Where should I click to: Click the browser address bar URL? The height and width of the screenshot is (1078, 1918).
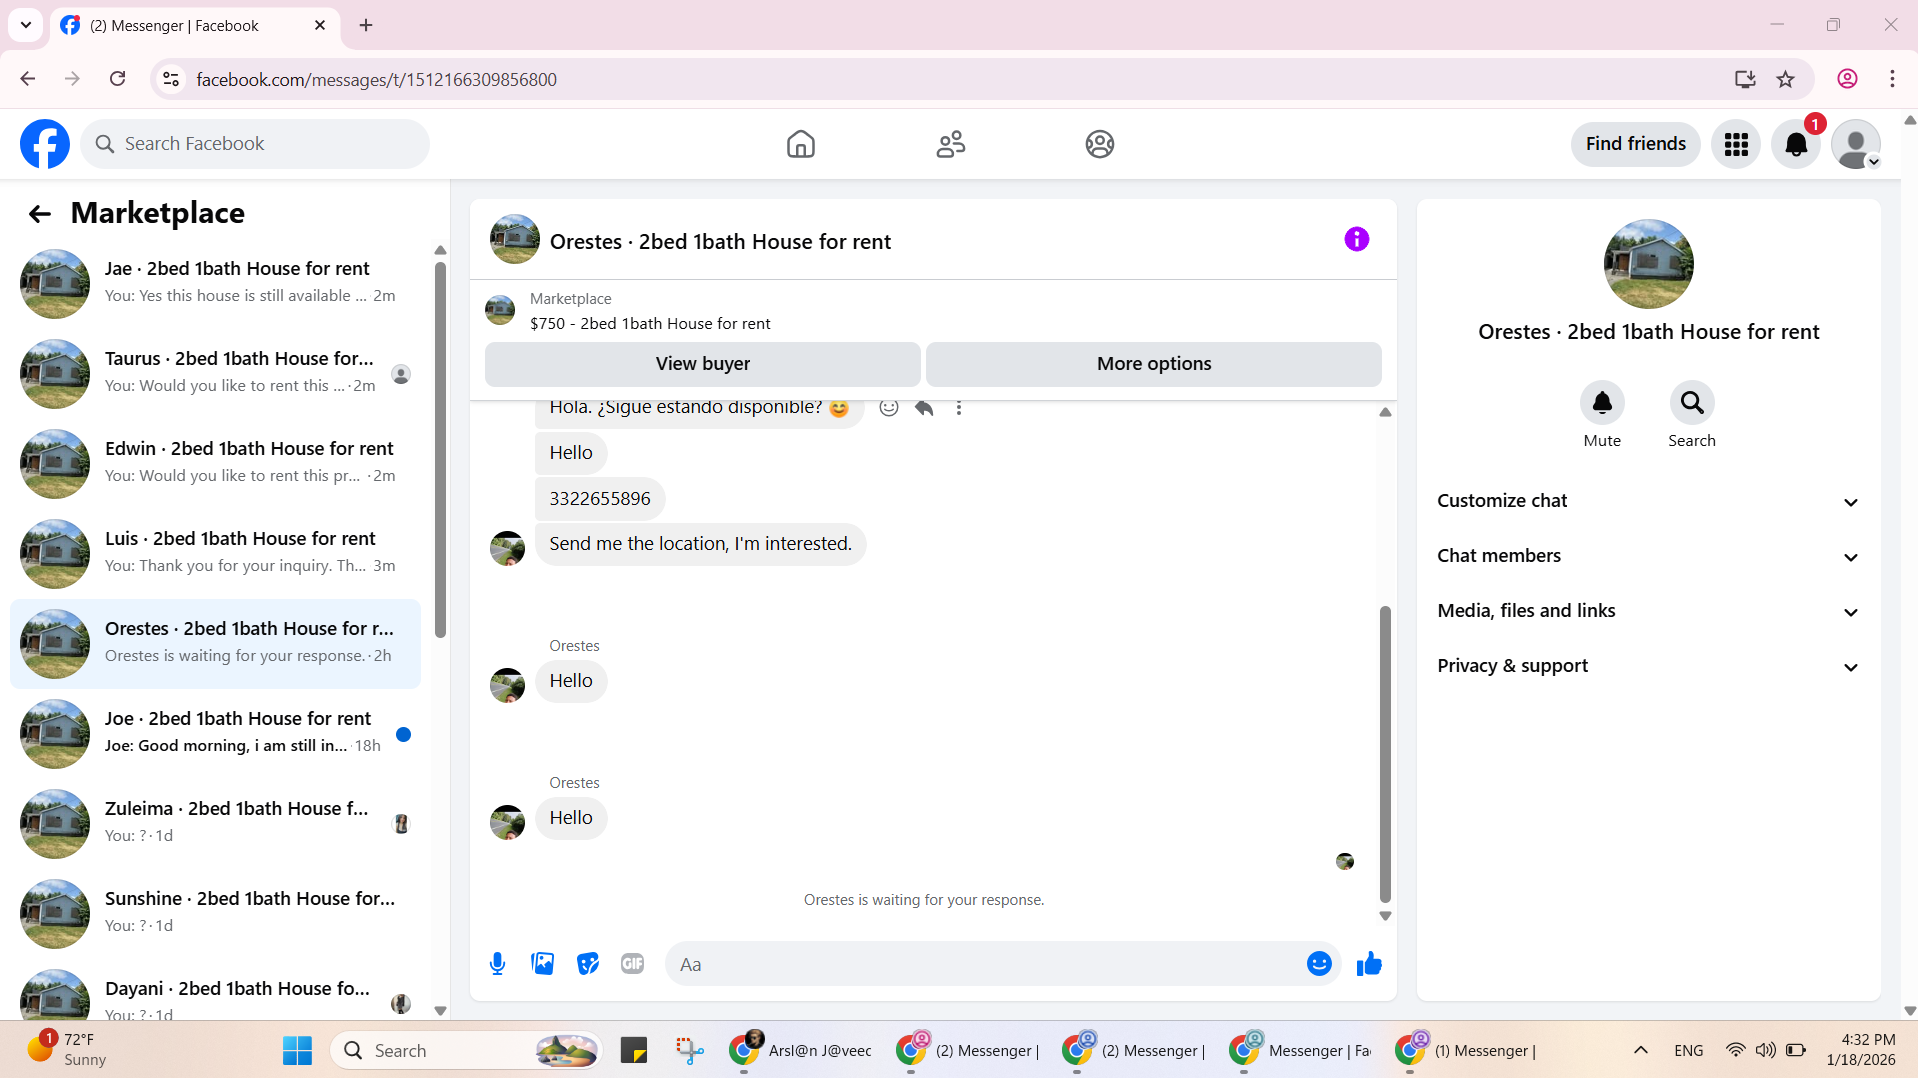coord(376,79)
